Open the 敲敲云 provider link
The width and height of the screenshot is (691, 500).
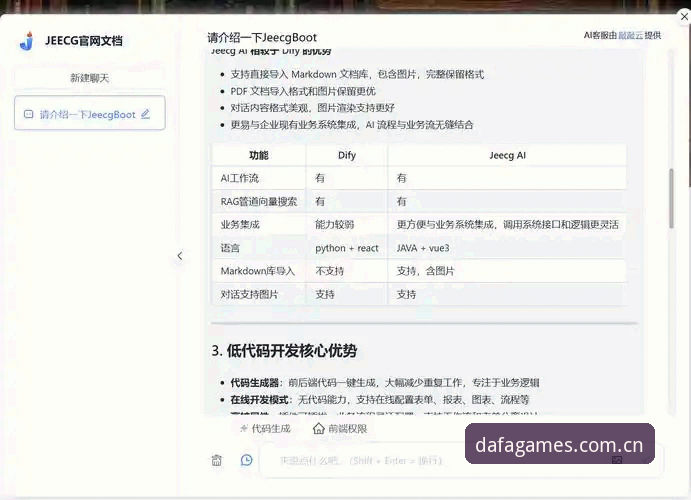coord(630,35)
